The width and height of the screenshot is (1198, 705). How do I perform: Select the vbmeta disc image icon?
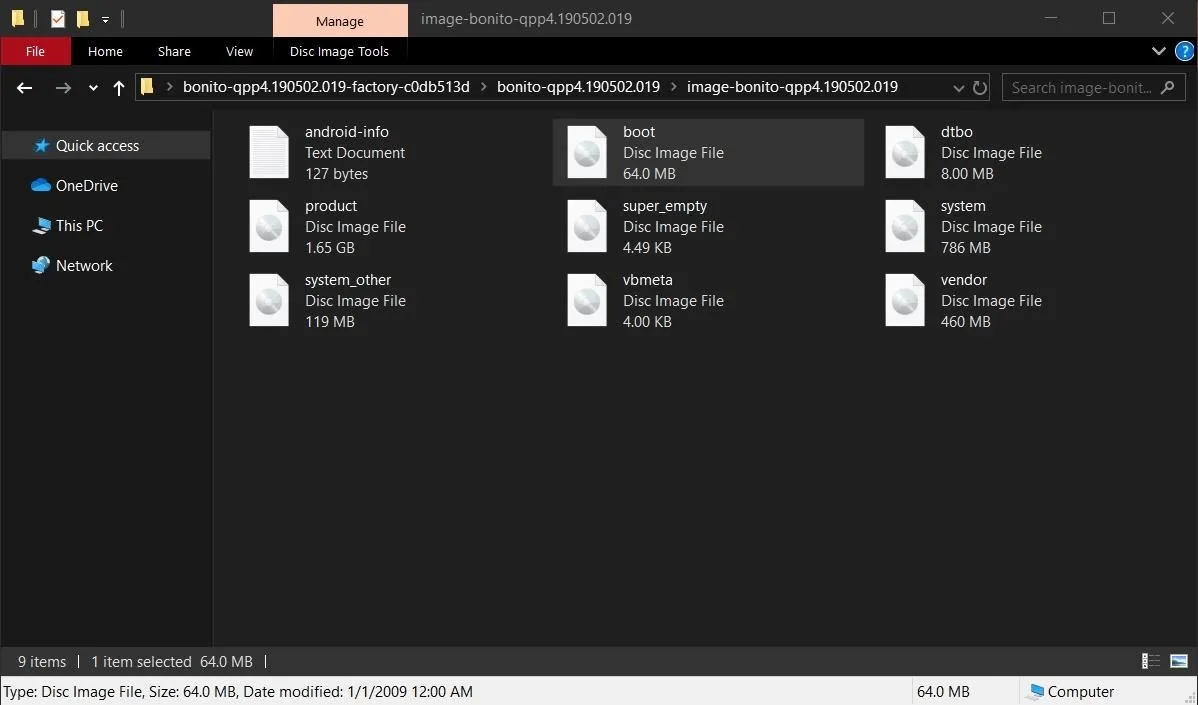[587, 300]
